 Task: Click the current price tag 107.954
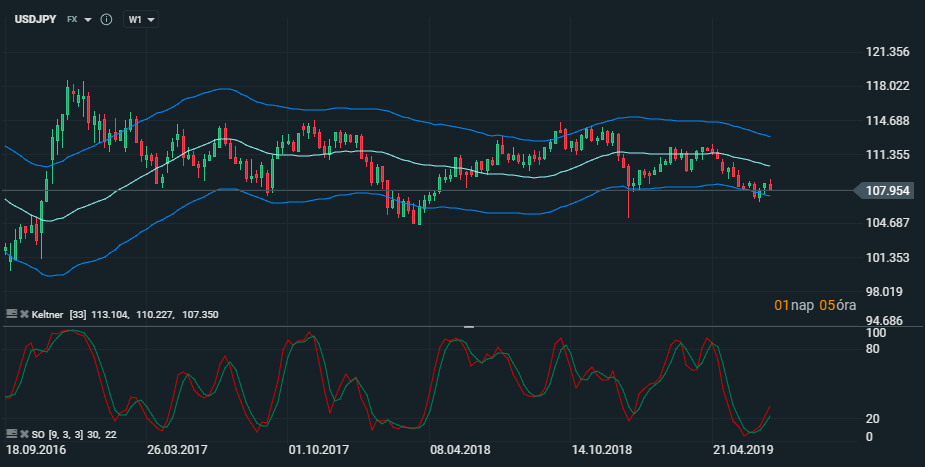884,189
